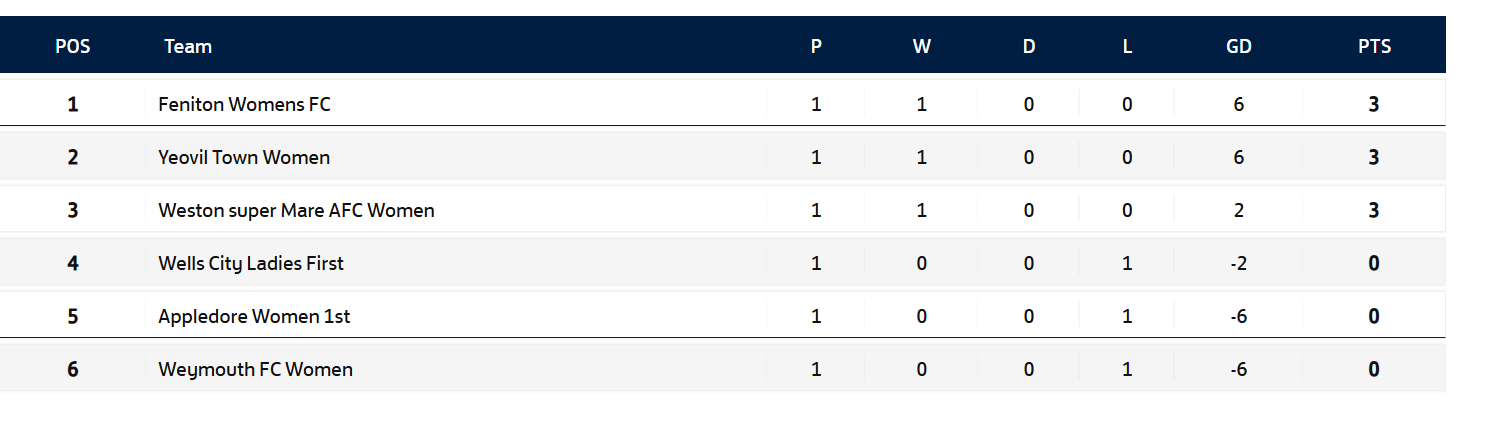Click position number 1 cell
1486x427 pixels.
point(73,104)
